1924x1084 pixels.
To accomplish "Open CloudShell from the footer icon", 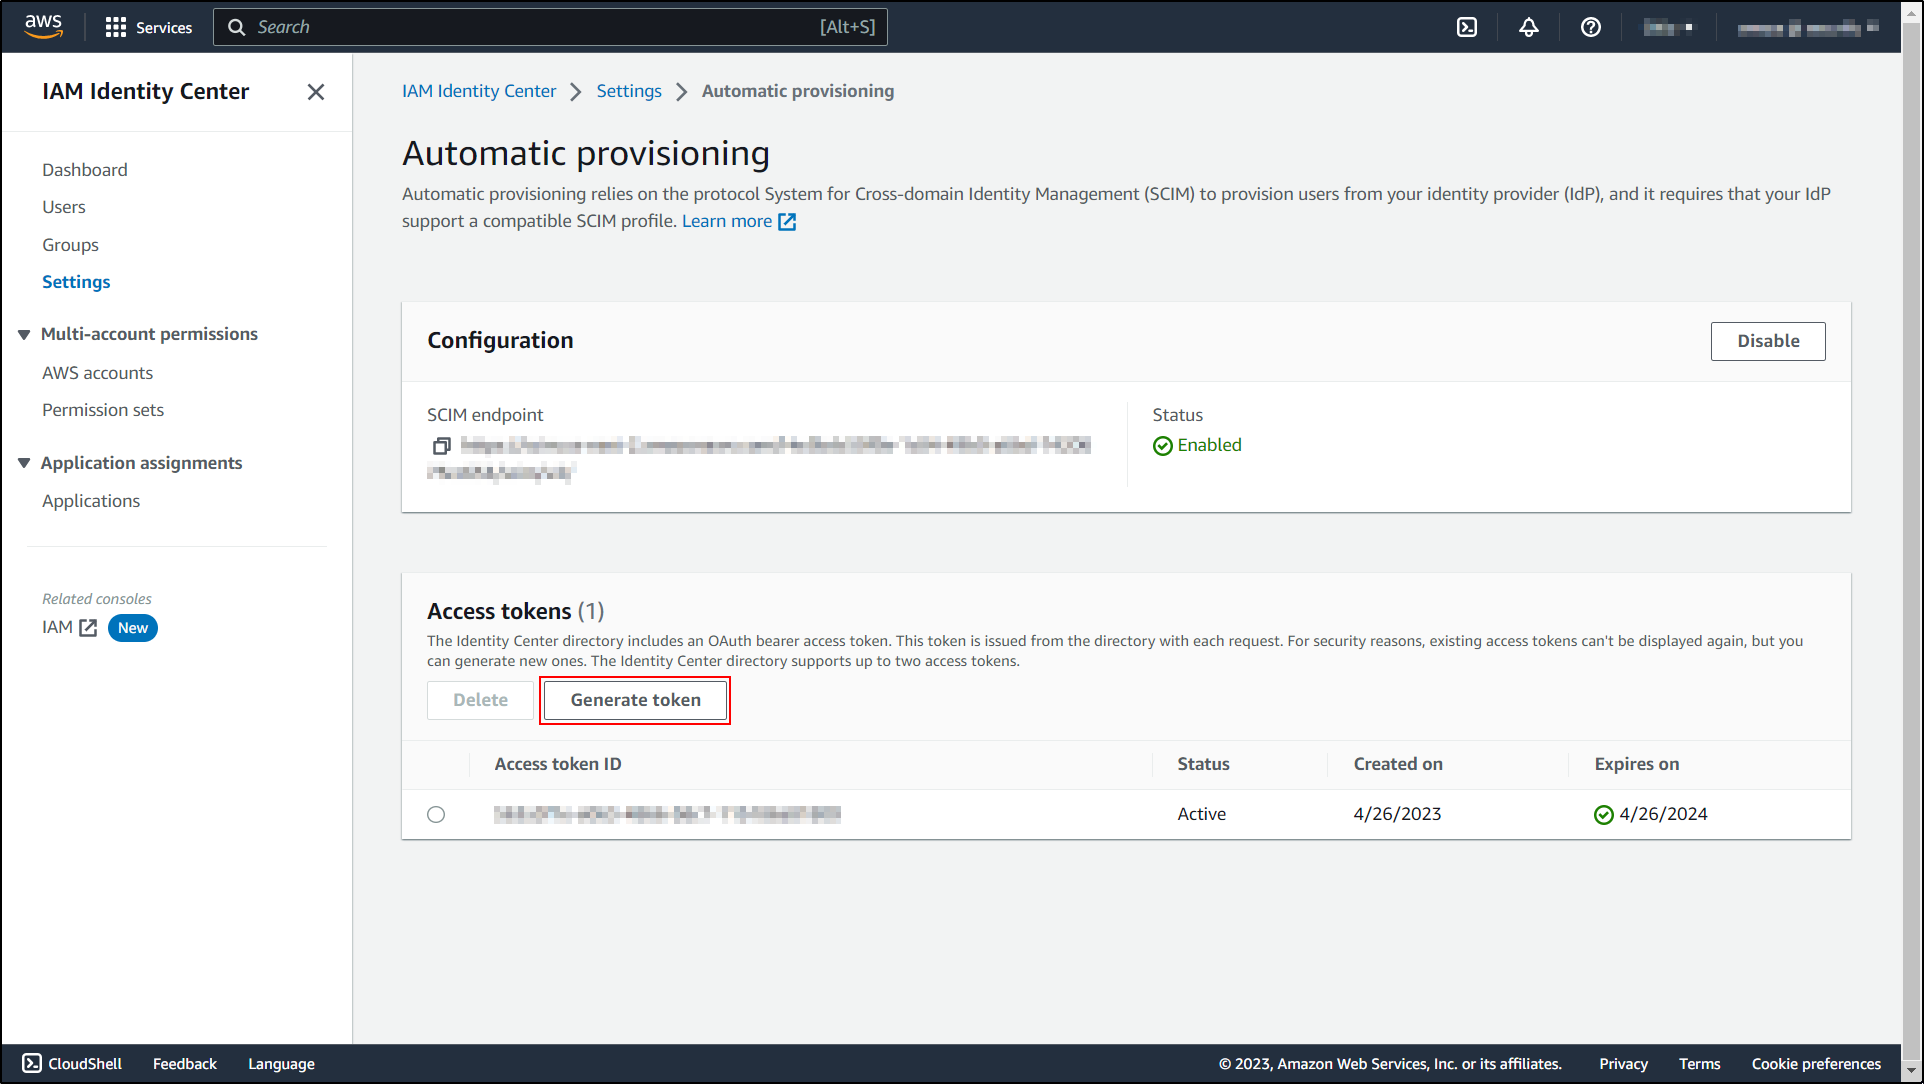I will pyautogui.click(x=30, y=1063).
